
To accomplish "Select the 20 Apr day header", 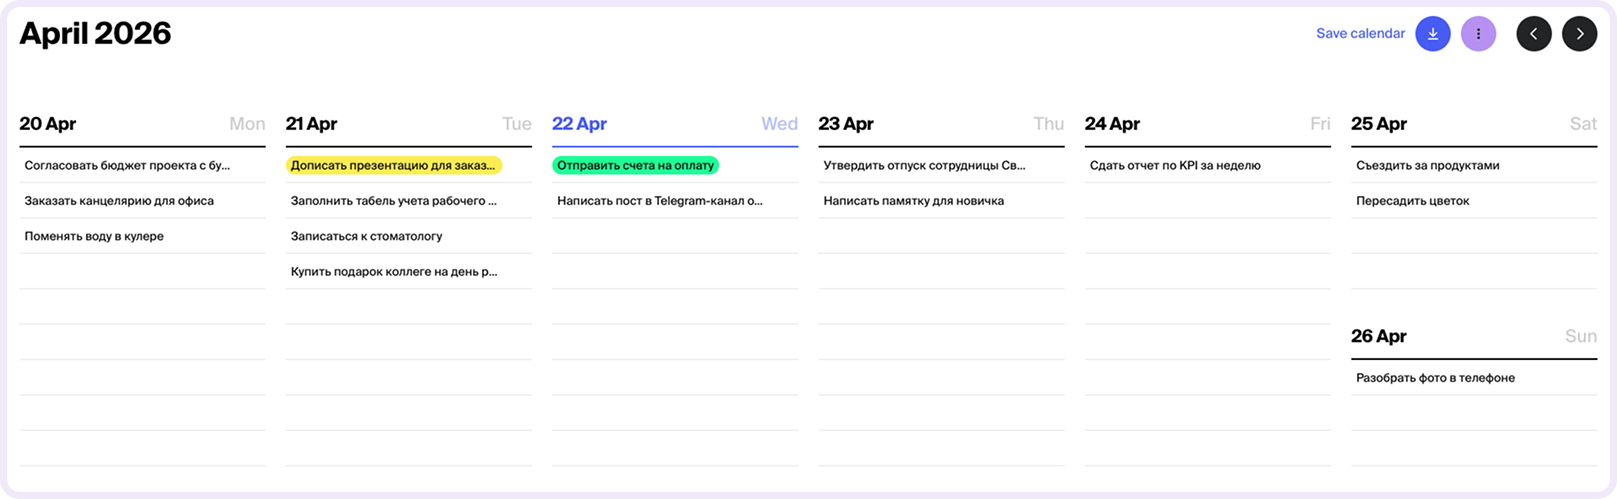I will 48,124.
